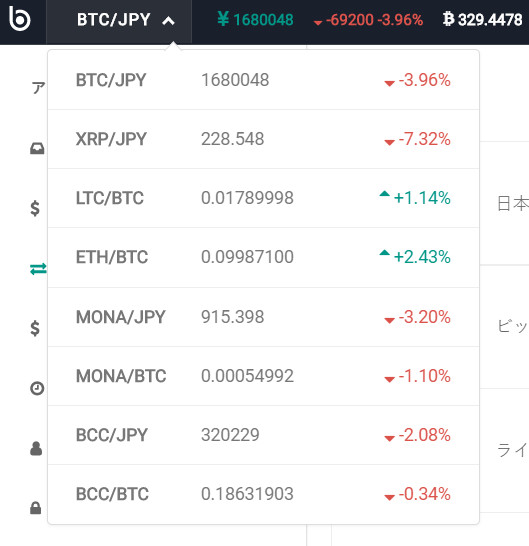Open the inbox tray sidebar icon
The width and height of the screenshot is (529, 546).
(37, 149)
